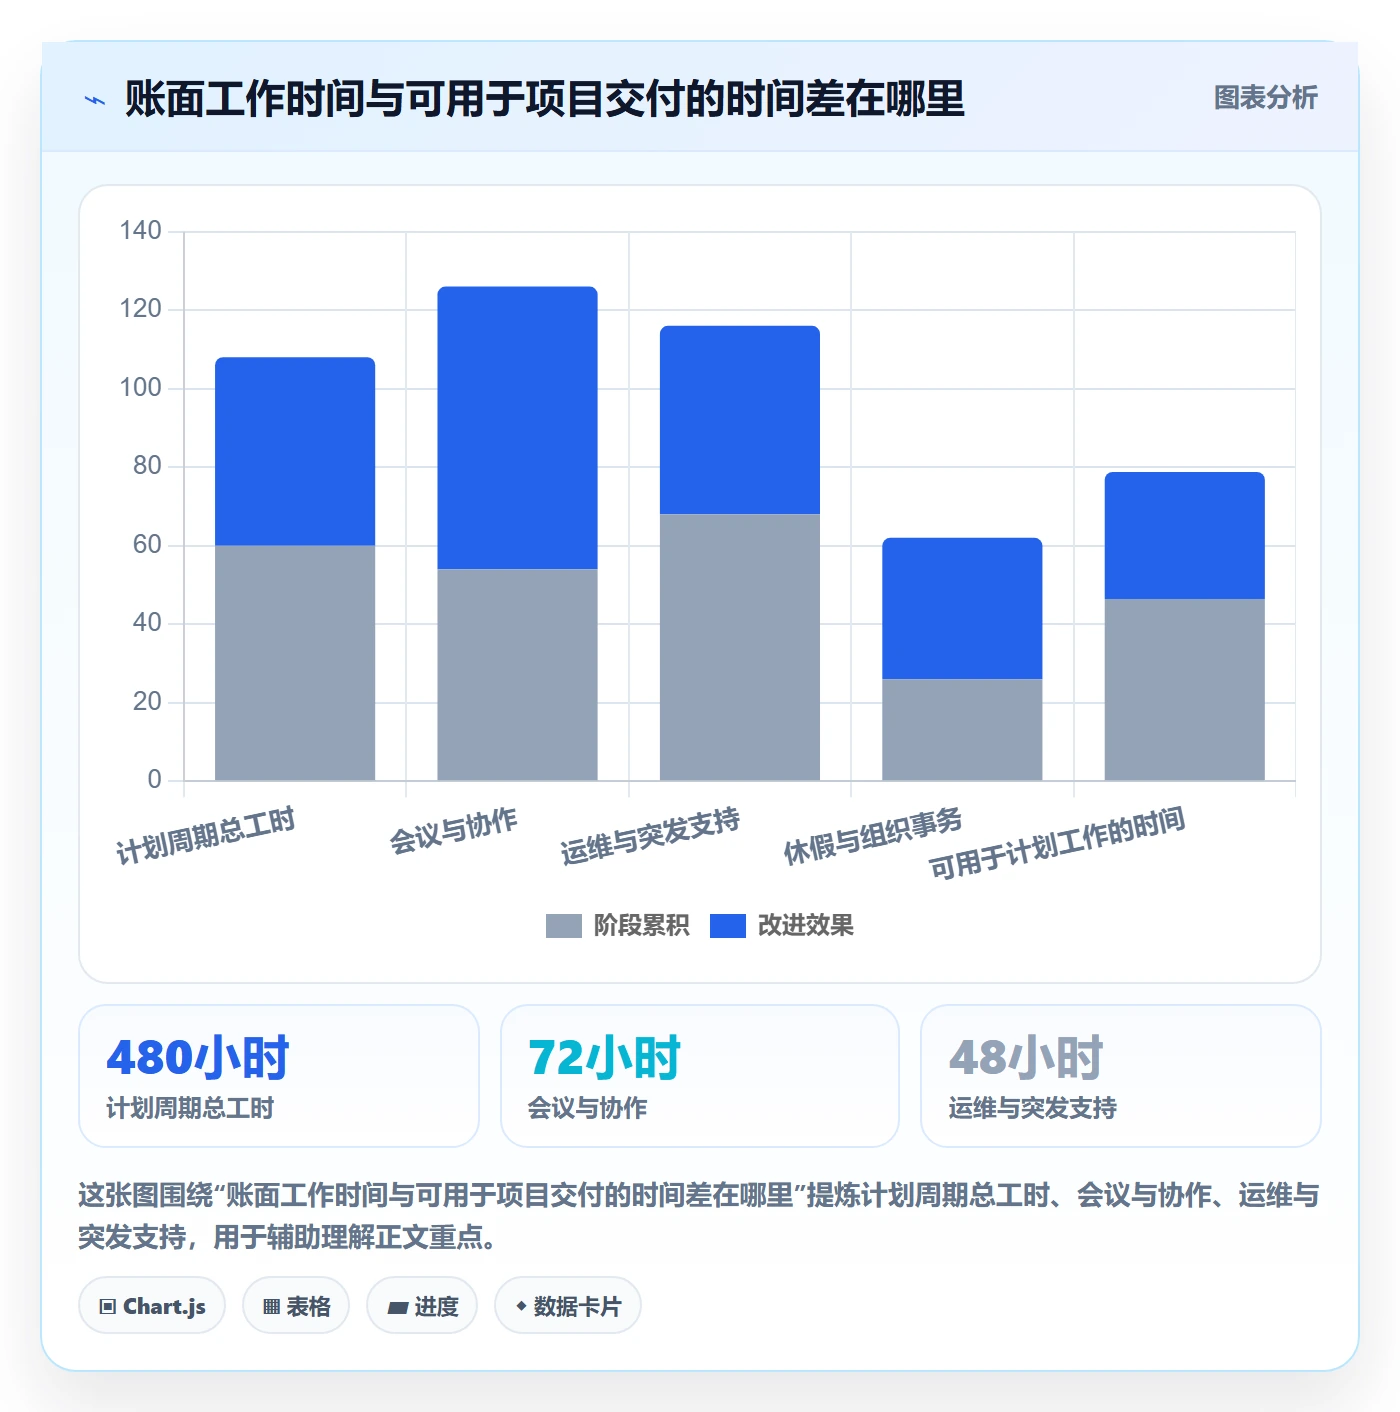Click the chart title 账面工作时间与可用于项目交付的时间差在哪里

click(x=544, y=99)
